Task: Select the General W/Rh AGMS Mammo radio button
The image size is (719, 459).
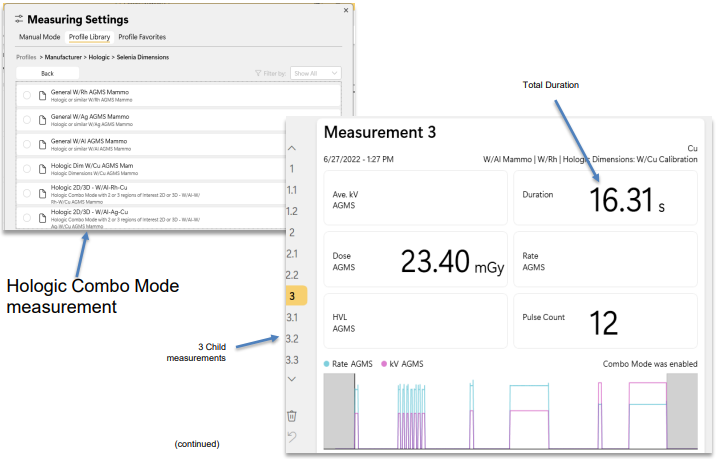Action: 27,95
